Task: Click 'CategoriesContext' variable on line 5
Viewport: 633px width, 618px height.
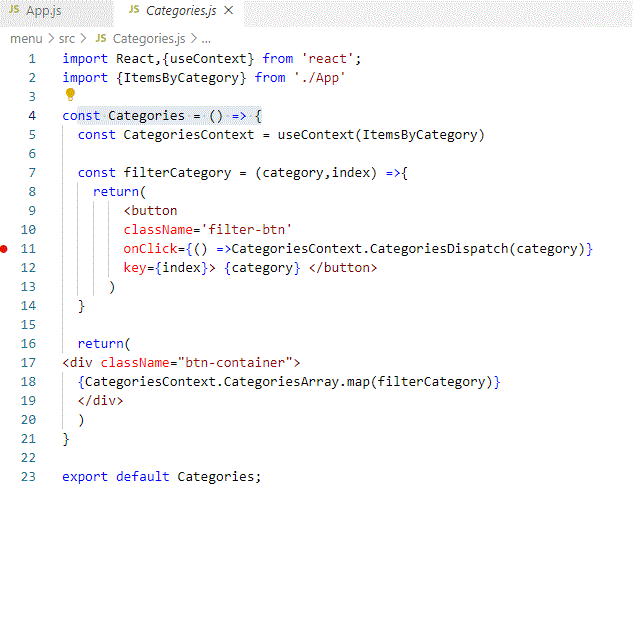Action: point(189,135)
